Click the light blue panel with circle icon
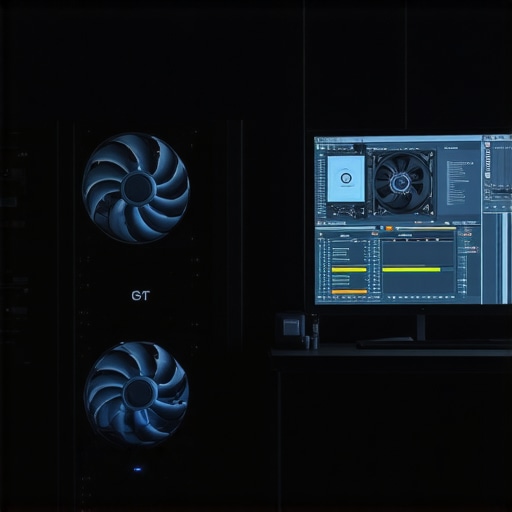Viewport: 512px width, 512px height. 346,179
